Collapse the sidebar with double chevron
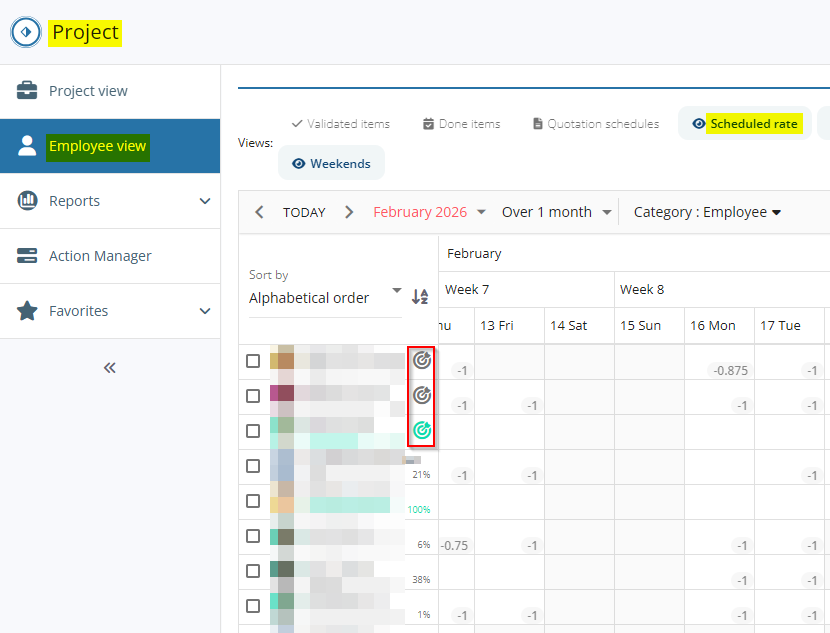The width and height of the screenshot is (830, 633). [x=110, y=368]
